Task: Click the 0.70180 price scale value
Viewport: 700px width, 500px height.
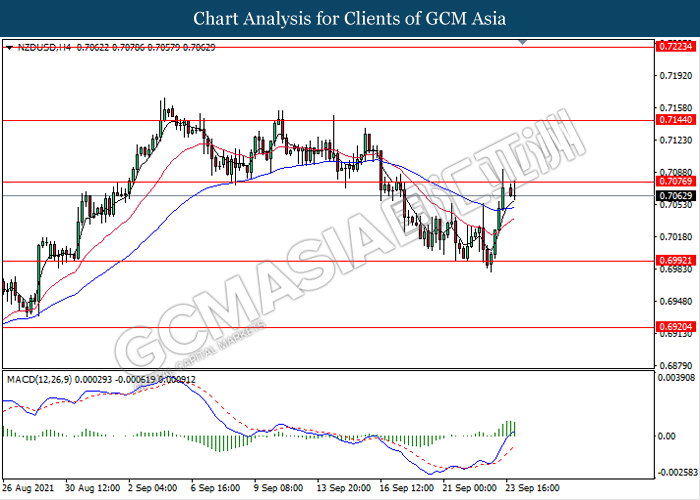Action: coord(676,236)
